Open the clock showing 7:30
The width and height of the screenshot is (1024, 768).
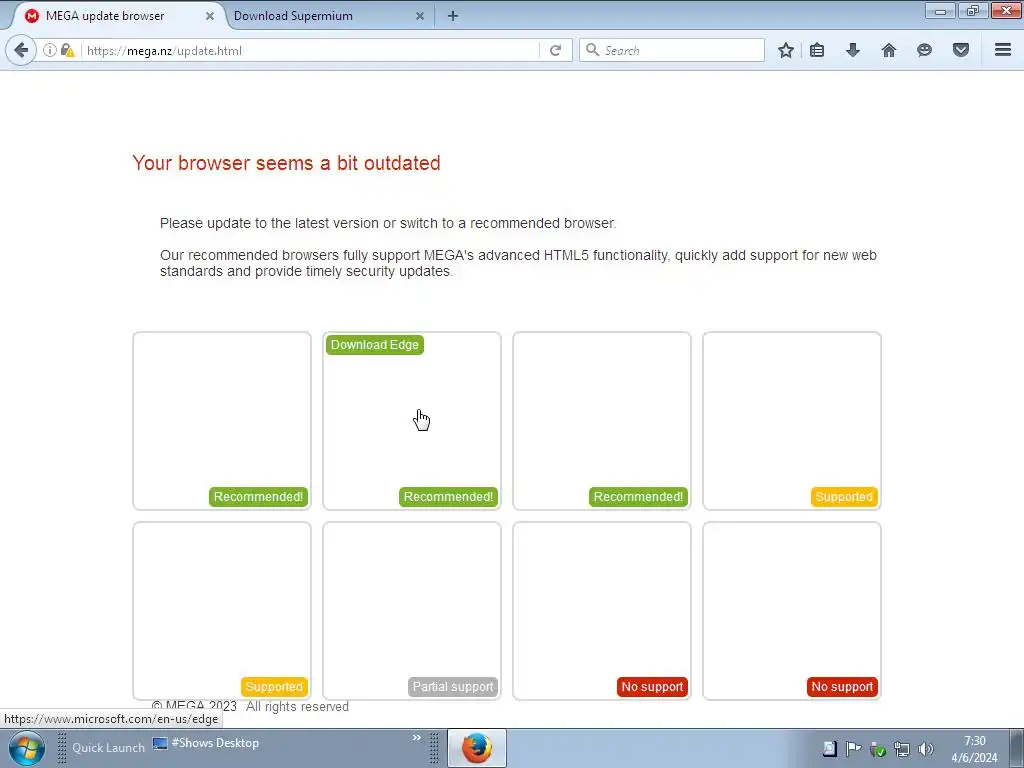pyautogui.click(x=974, y=749)
